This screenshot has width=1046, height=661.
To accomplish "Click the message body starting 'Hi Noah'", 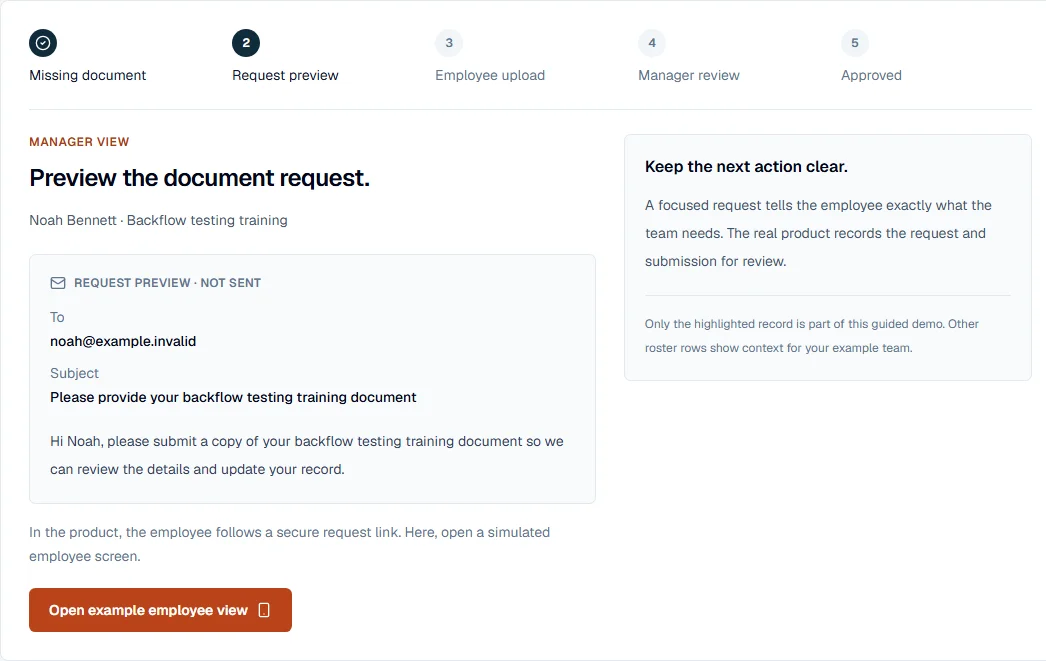I will click(307, 455).
